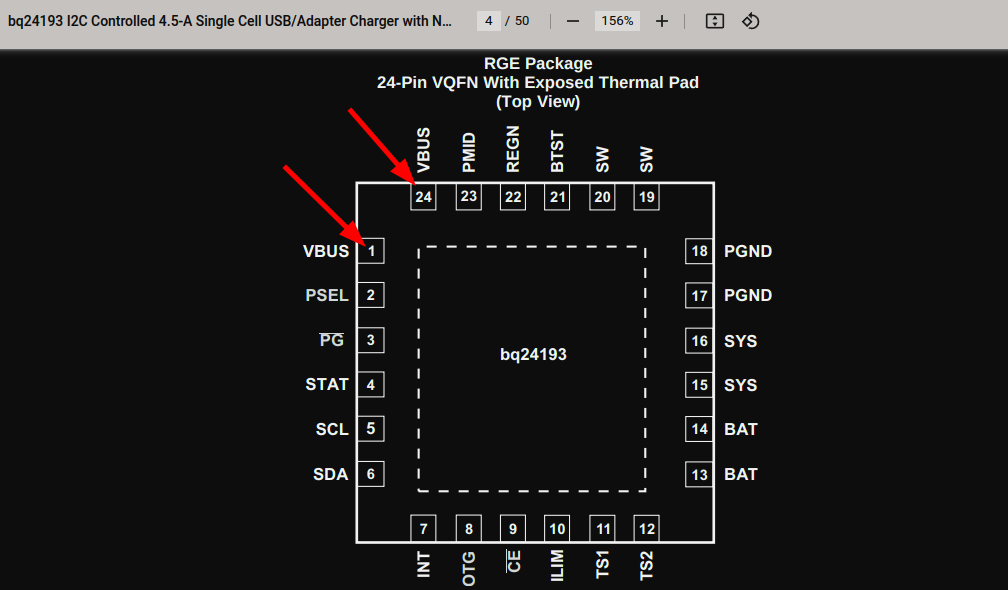Click pin 12 box
The width and height of the screenshot is (1008, 590).
[x=647, y=528]
